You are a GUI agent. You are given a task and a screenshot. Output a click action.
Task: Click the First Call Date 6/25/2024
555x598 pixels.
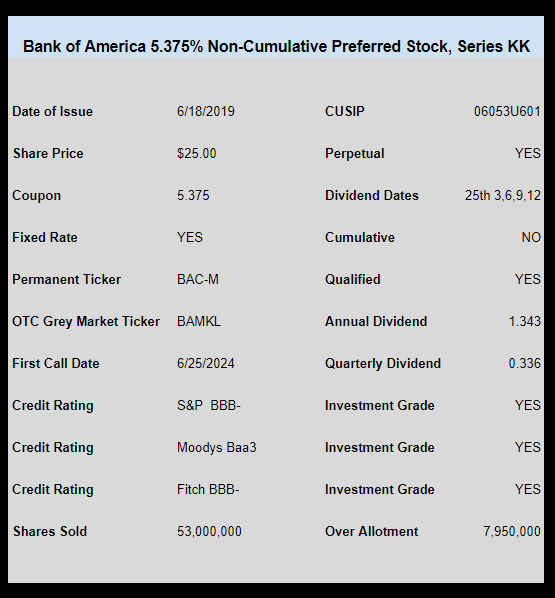[x=206, y=363]
